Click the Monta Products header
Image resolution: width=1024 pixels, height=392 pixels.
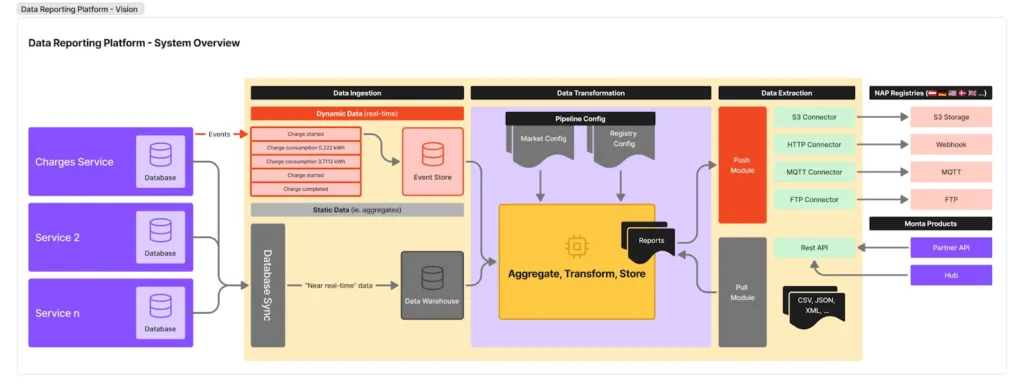(931, 223)
